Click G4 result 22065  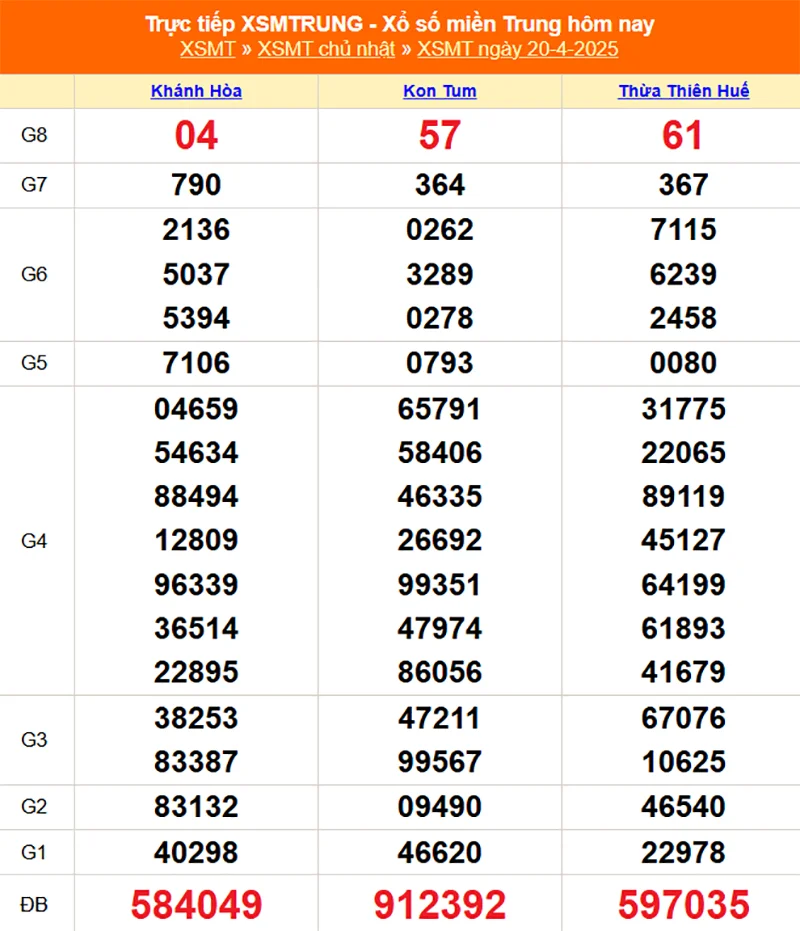tap(683, 453)
